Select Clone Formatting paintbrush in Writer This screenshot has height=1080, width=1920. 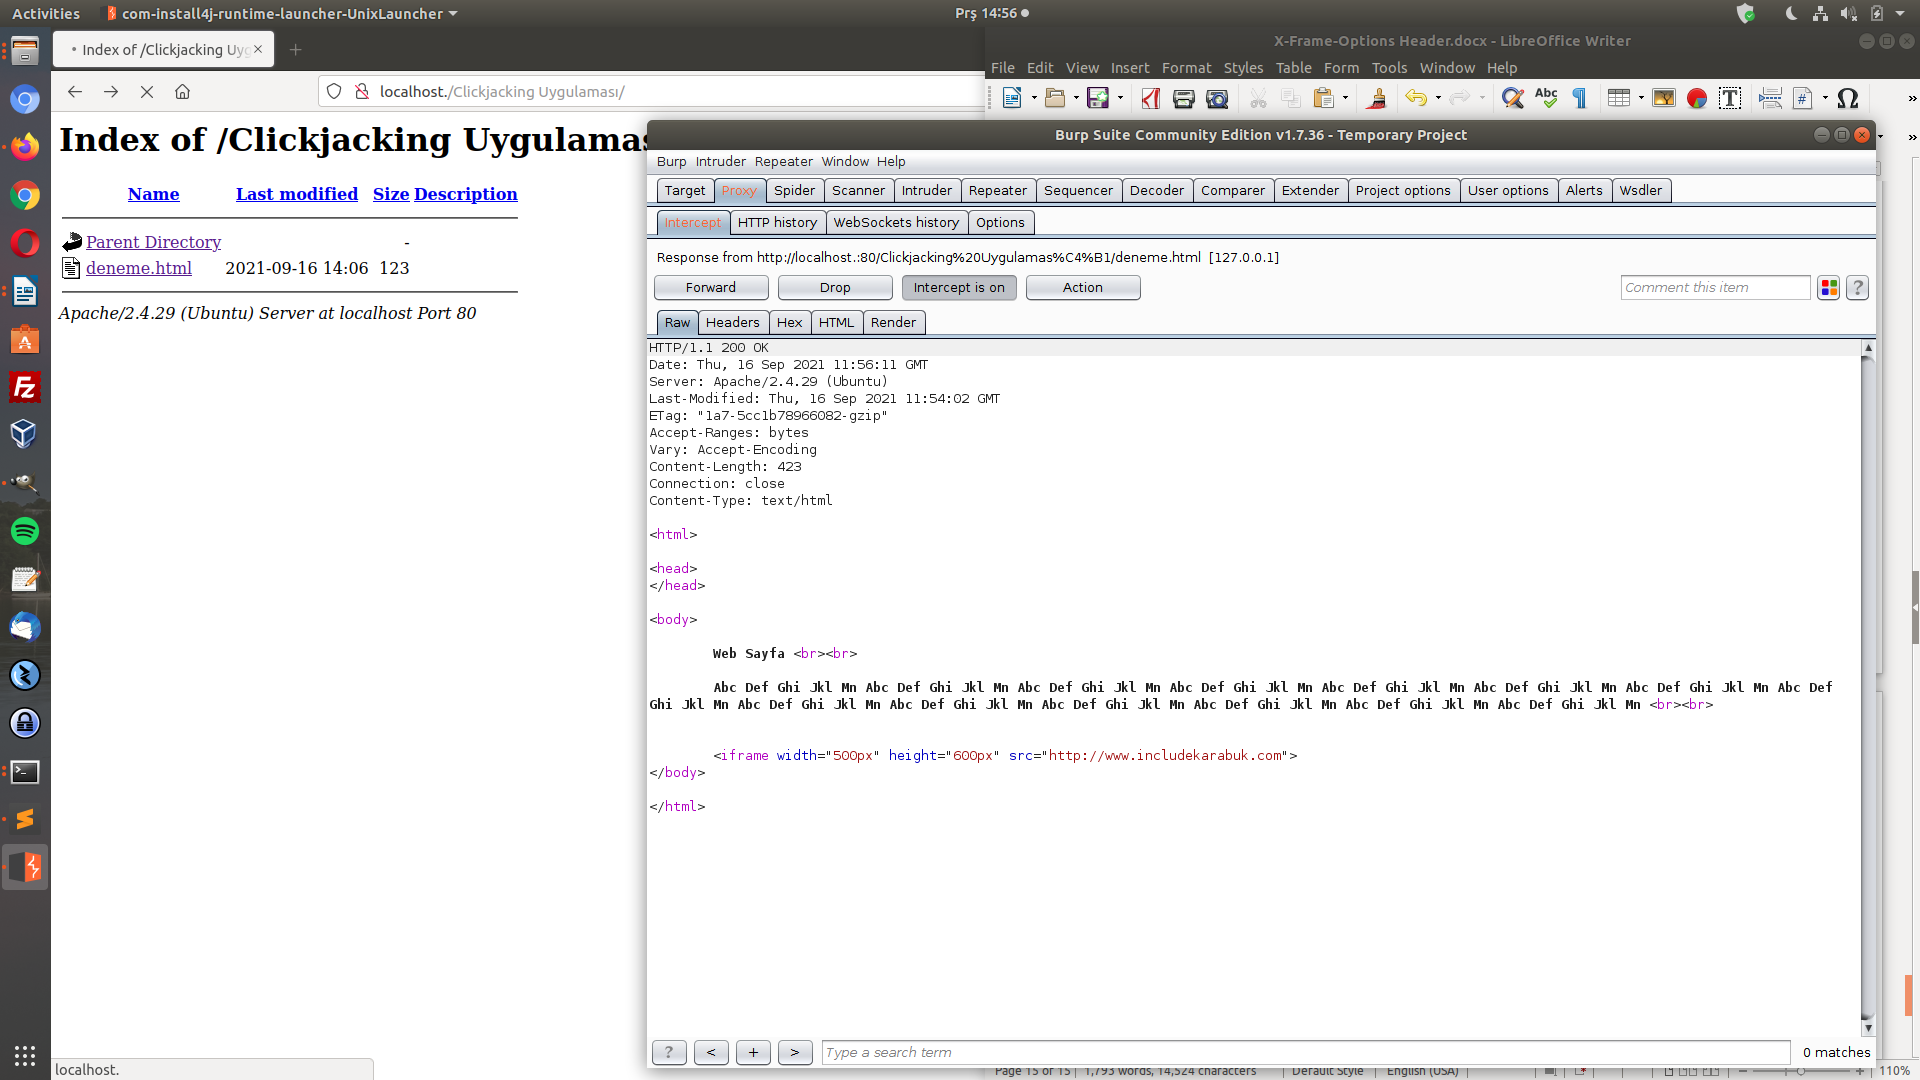coord(1377,98)
